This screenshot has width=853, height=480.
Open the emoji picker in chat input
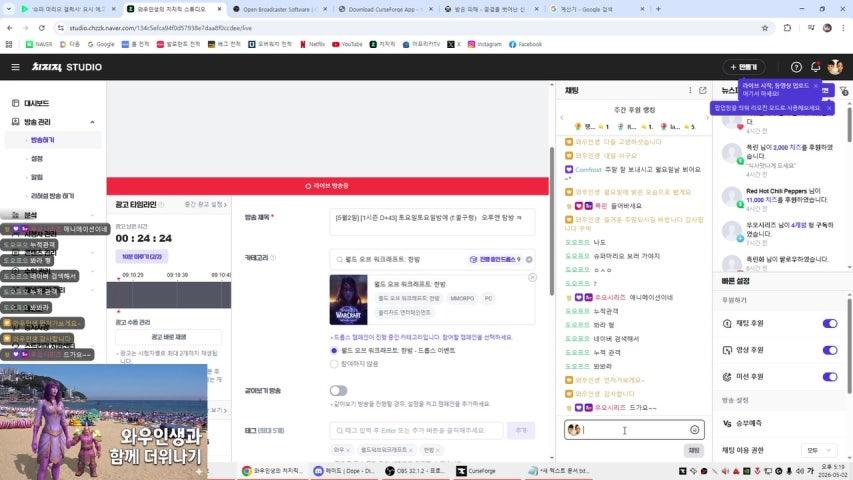pyautogui.click(x=694, y=430)
